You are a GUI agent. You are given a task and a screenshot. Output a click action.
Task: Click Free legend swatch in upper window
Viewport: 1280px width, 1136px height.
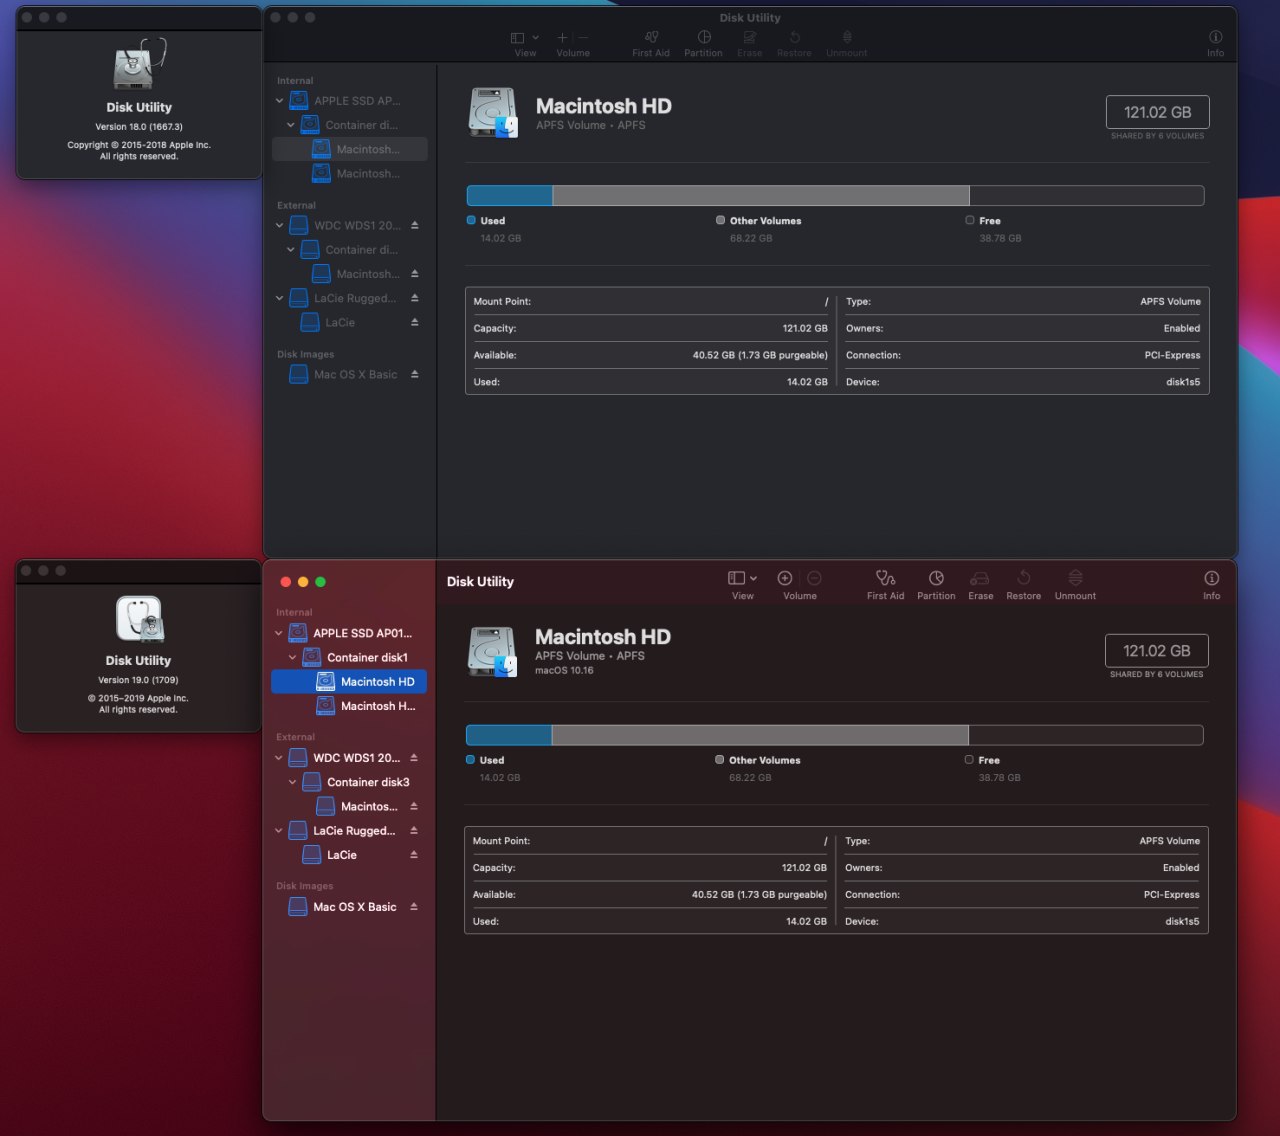tap(970, 220)
